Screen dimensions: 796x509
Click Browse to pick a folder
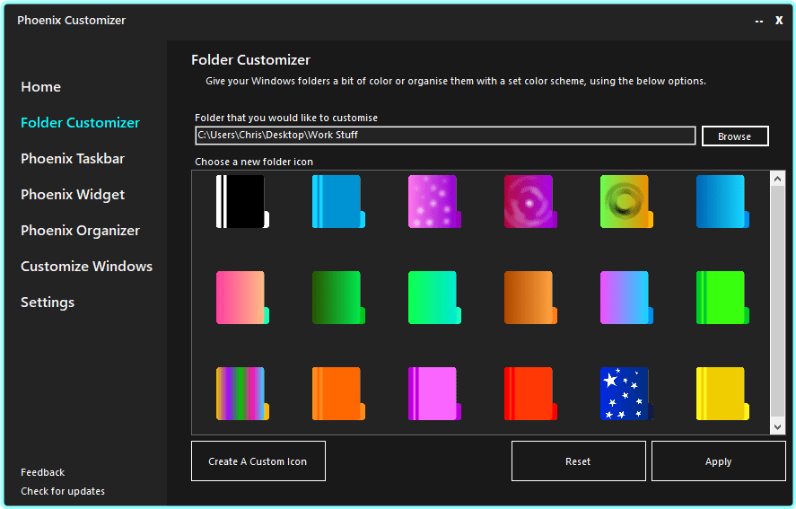pos(734,136)
